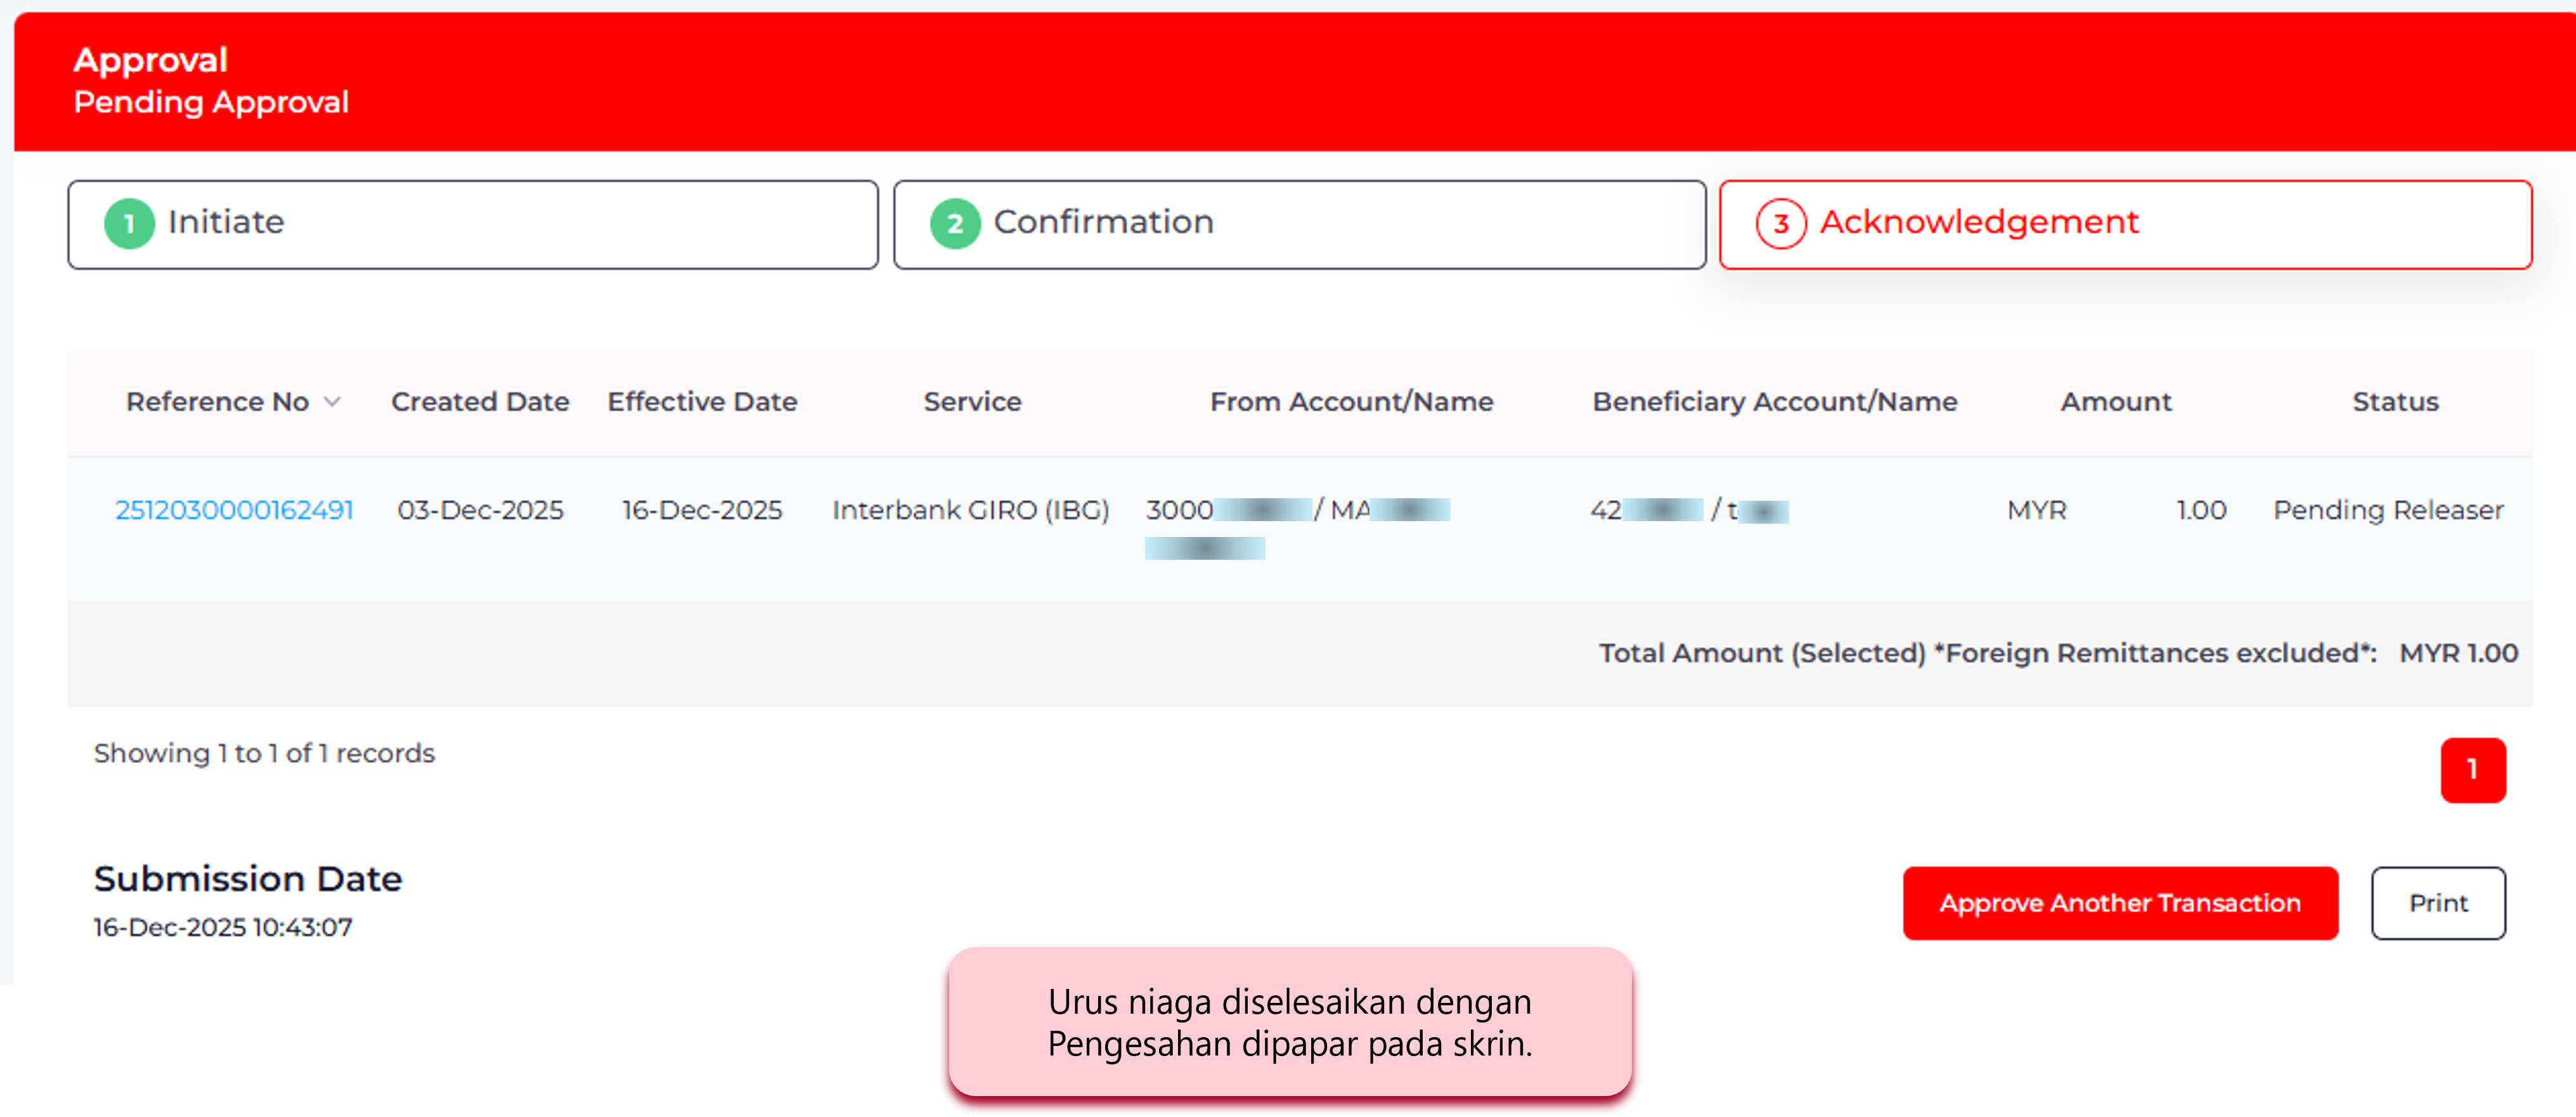Click the MYR currency cell in the row

(2036, 510)
